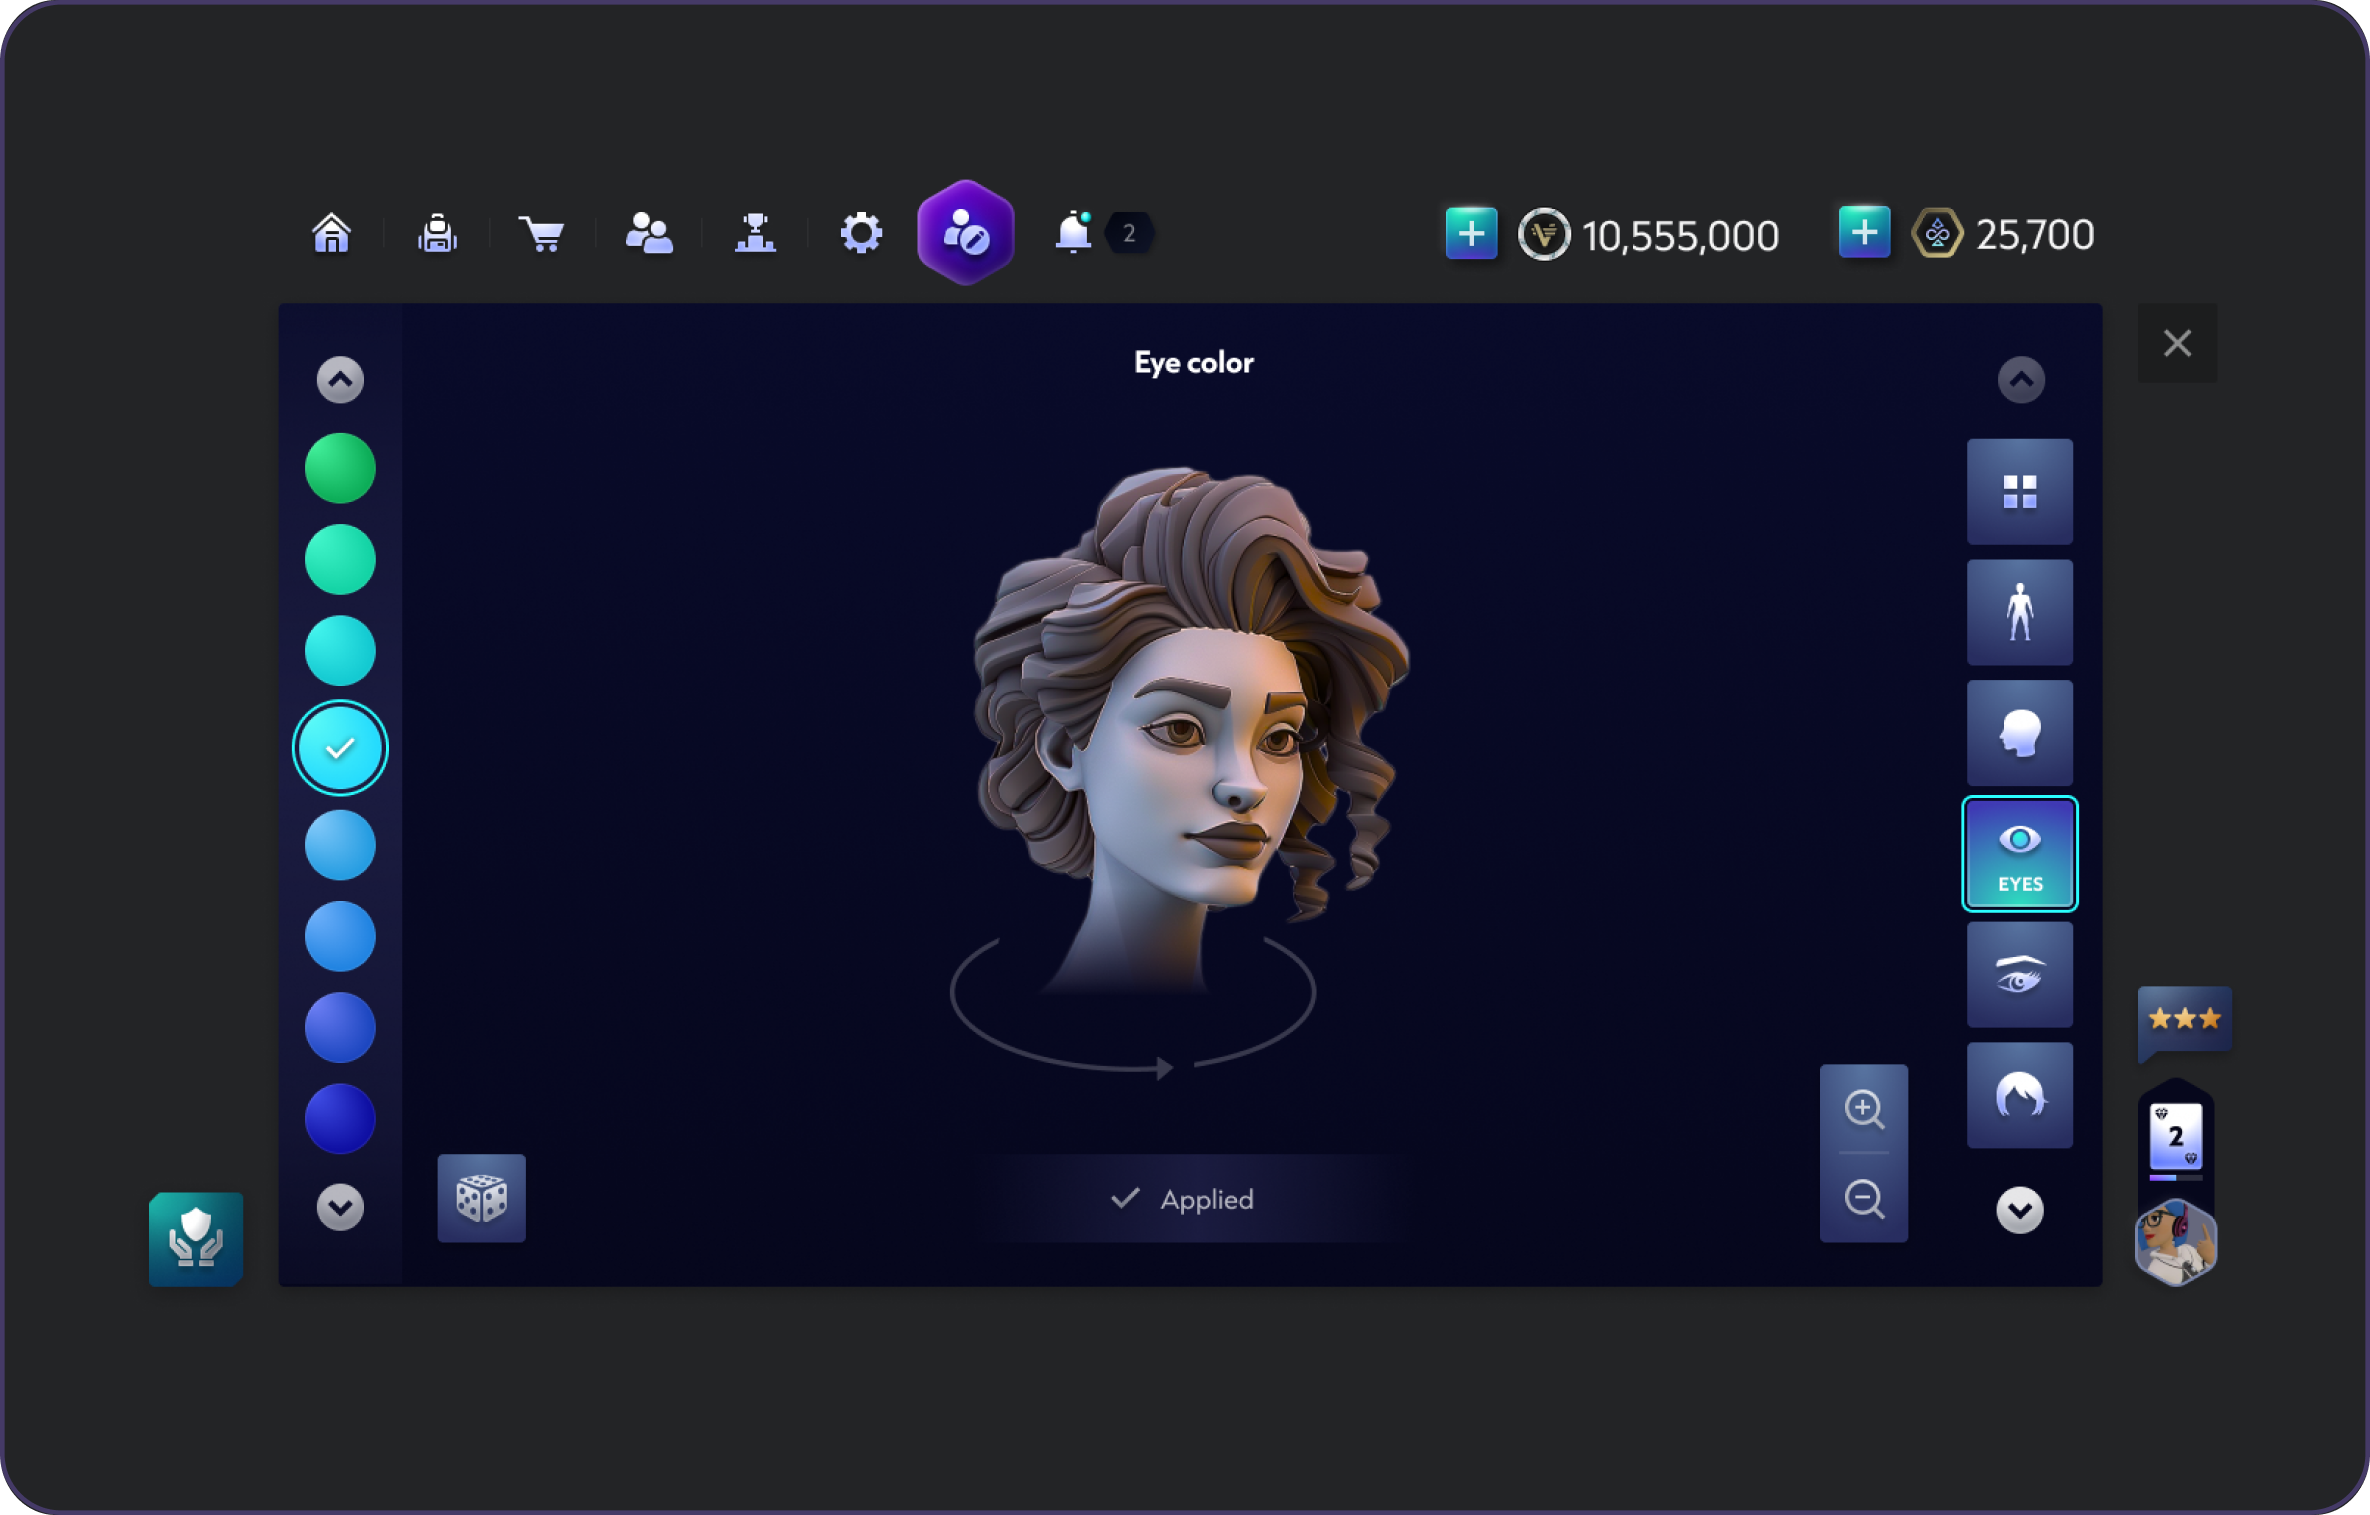Click the gold club currency icon
This screenshot has width=2370, height=1515.
[1937, 235]
